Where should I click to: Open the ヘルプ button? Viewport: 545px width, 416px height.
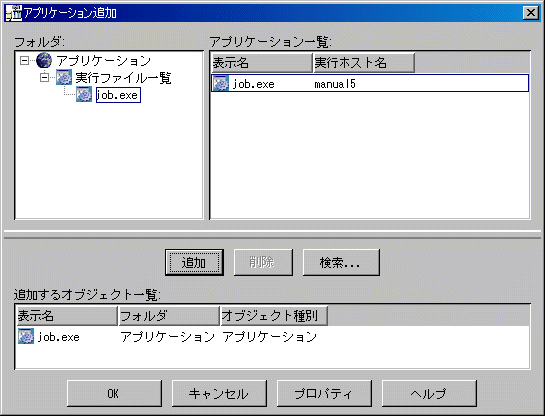click(x=429, y=393)
